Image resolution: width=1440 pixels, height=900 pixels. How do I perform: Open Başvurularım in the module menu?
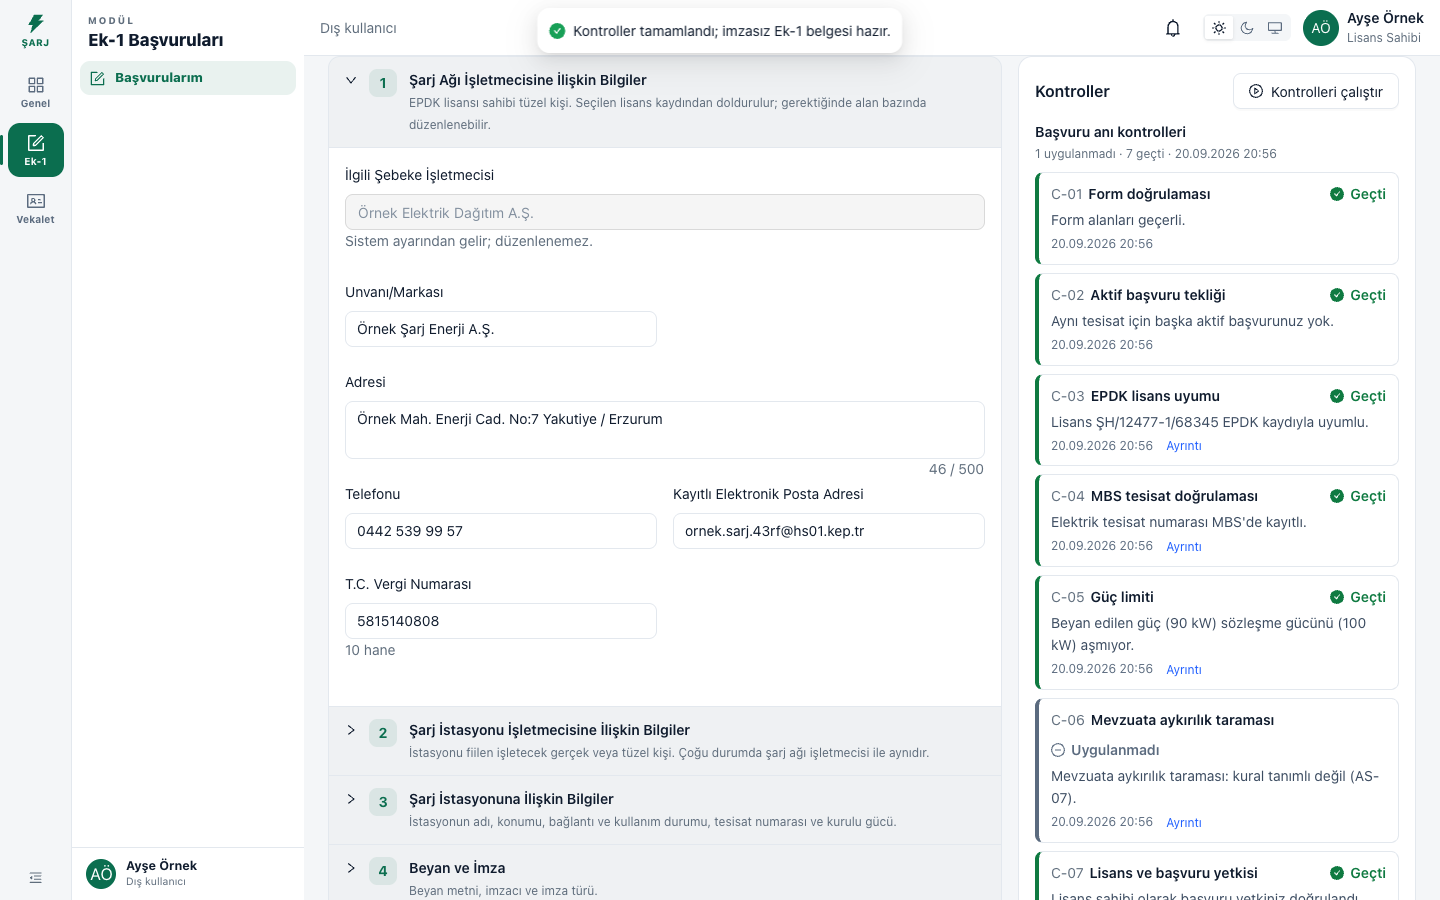(188, 78)
